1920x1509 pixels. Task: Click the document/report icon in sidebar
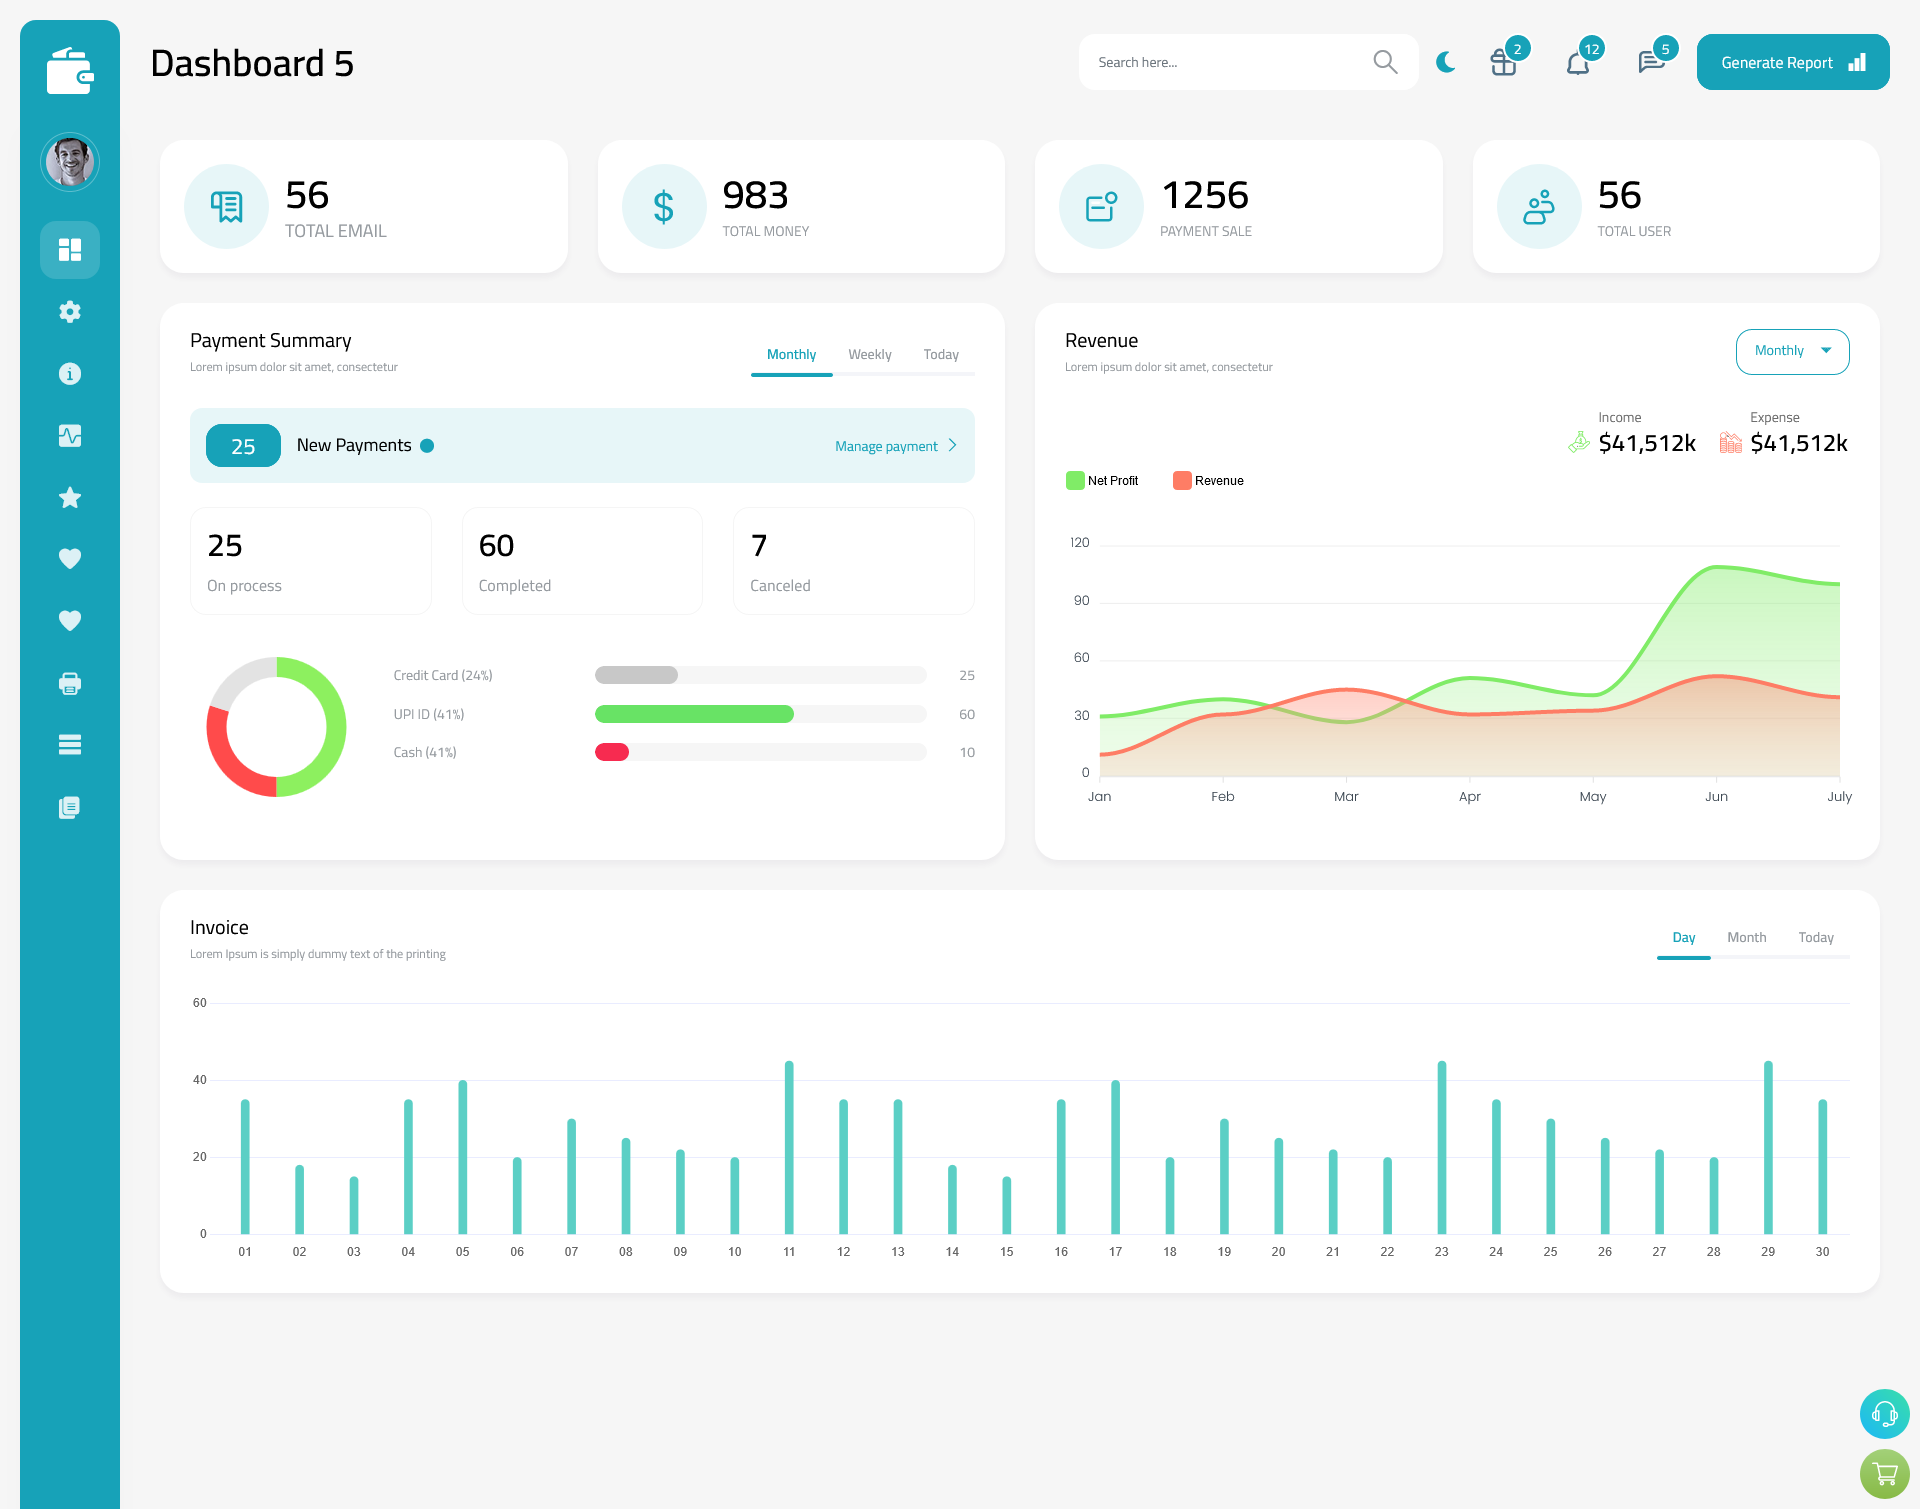click(x=70, y=808)
